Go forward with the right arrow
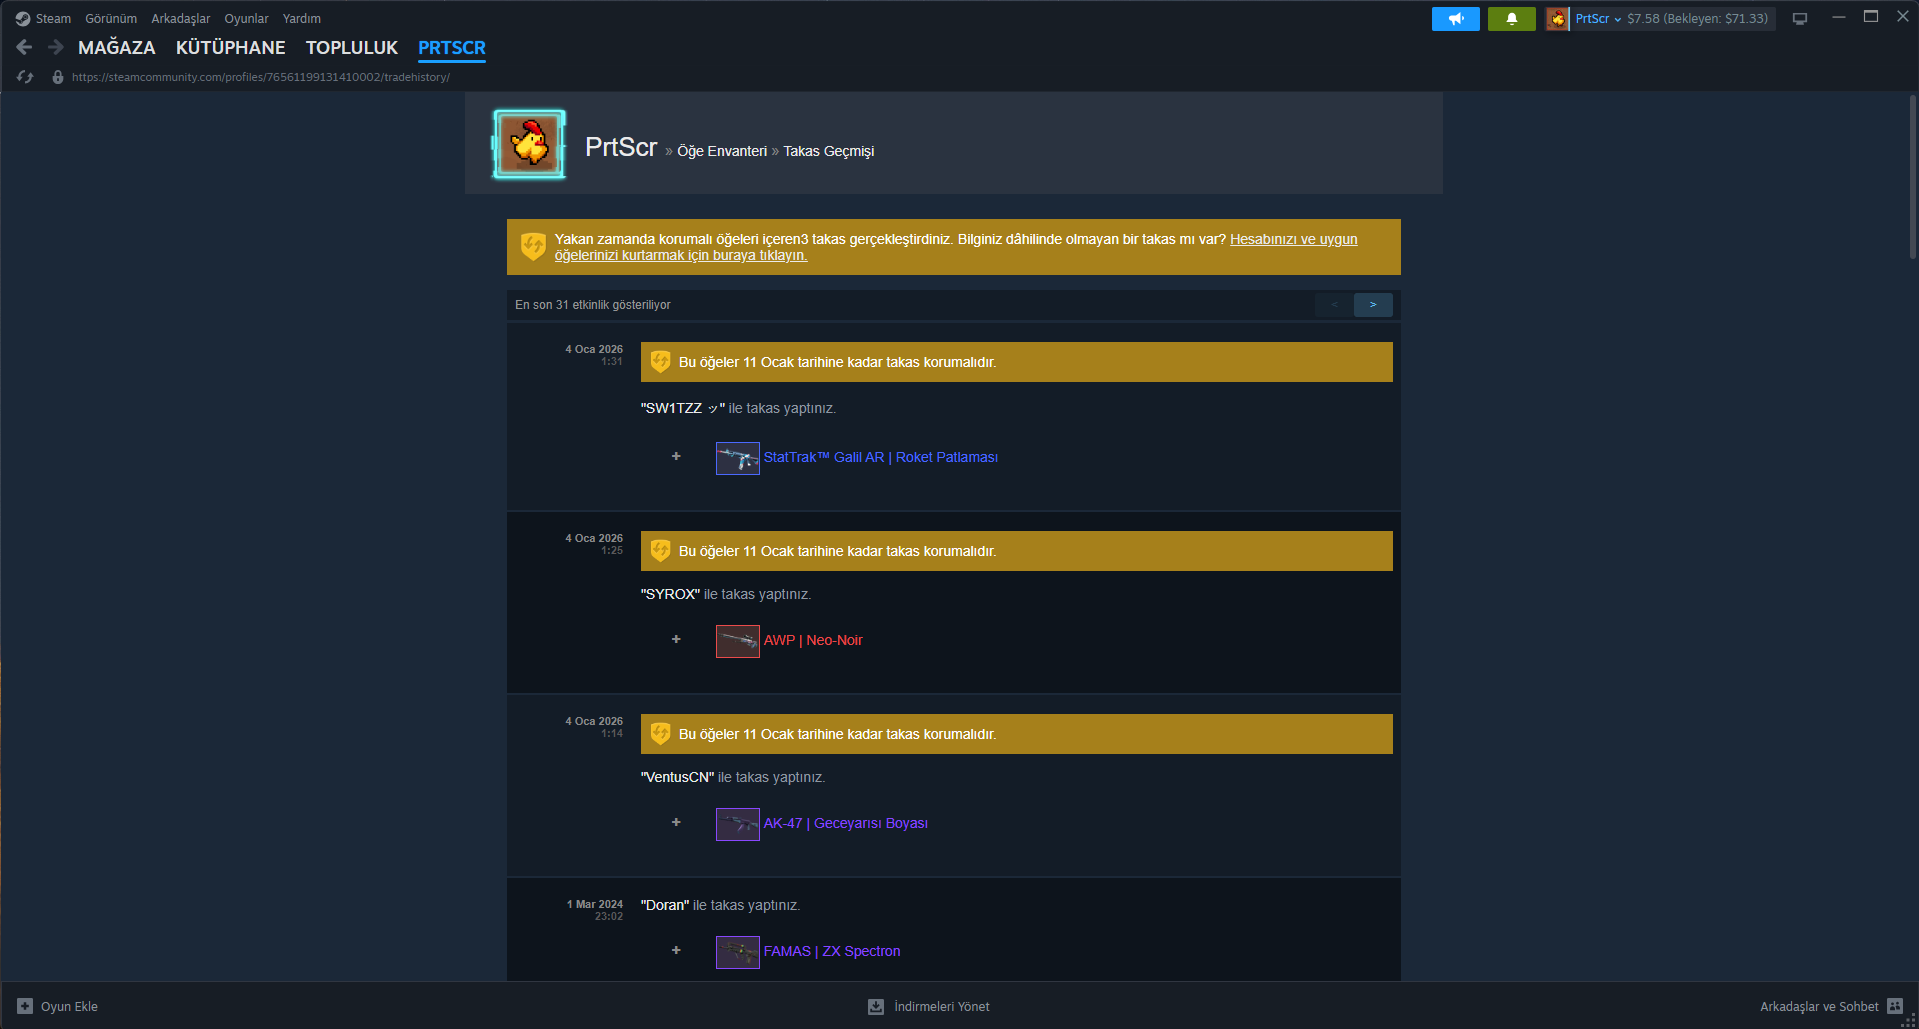This screenshot has height=1029, width=1919. [56, 47]
